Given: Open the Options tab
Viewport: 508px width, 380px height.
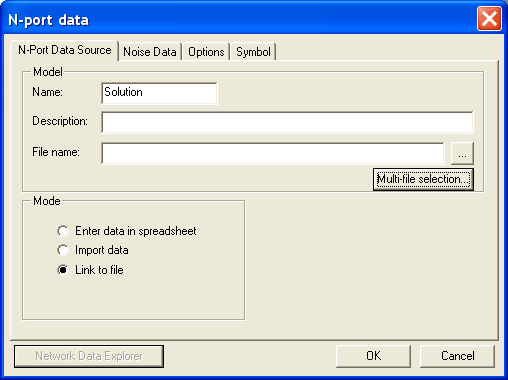Looking at the screenshot, I should tap(206, 52).
